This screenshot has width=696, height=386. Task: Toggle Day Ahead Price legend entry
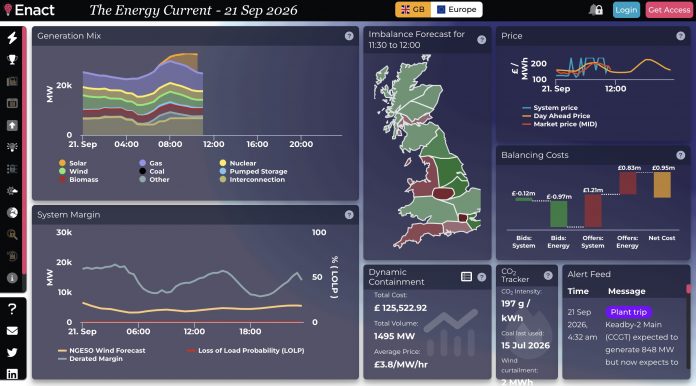click(556, 116)
